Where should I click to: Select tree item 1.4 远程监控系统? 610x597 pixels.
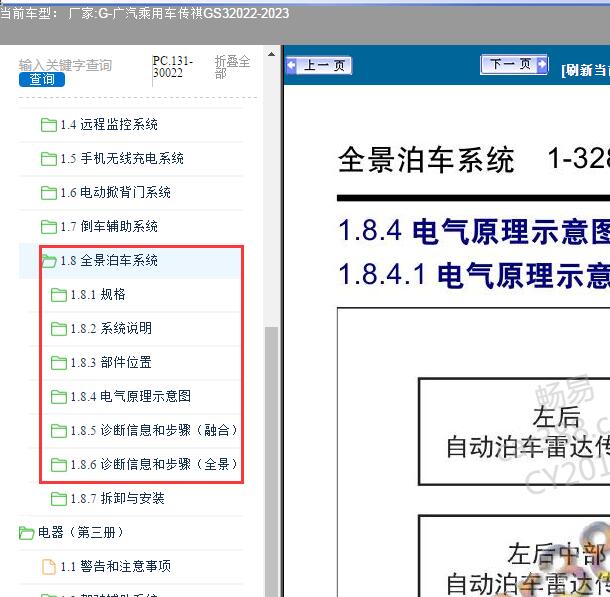109,124
